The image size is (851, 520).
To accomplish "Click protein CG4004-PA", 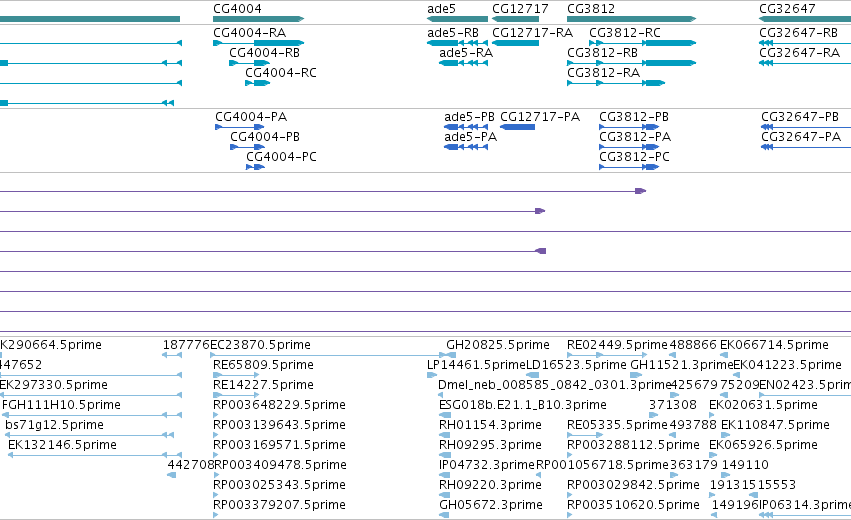I will [251, 117].
